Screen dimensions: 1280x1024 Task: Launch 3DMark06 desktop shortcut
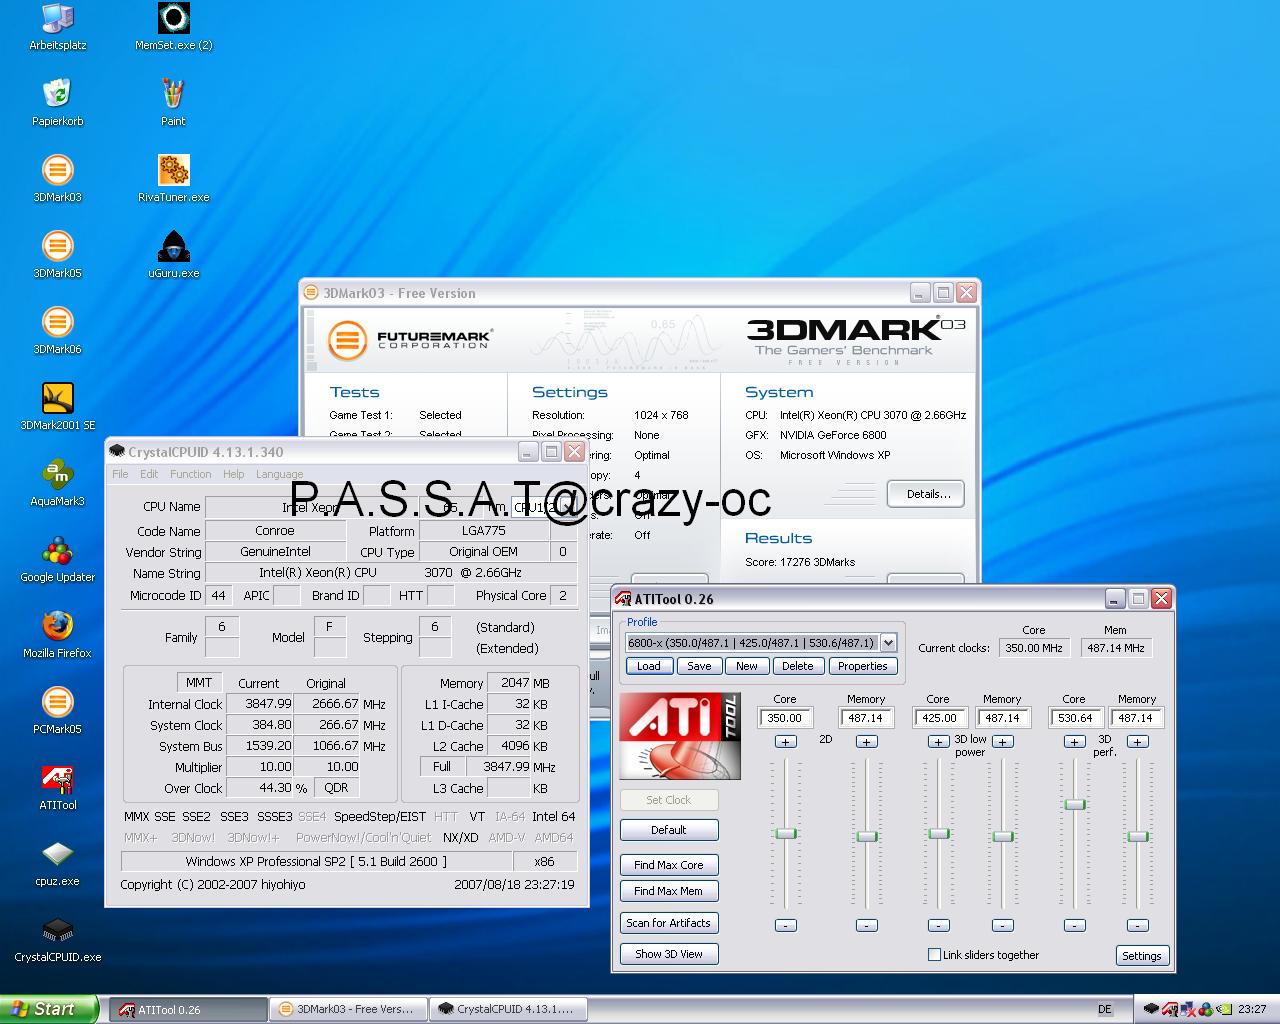[x=57, y=331]
